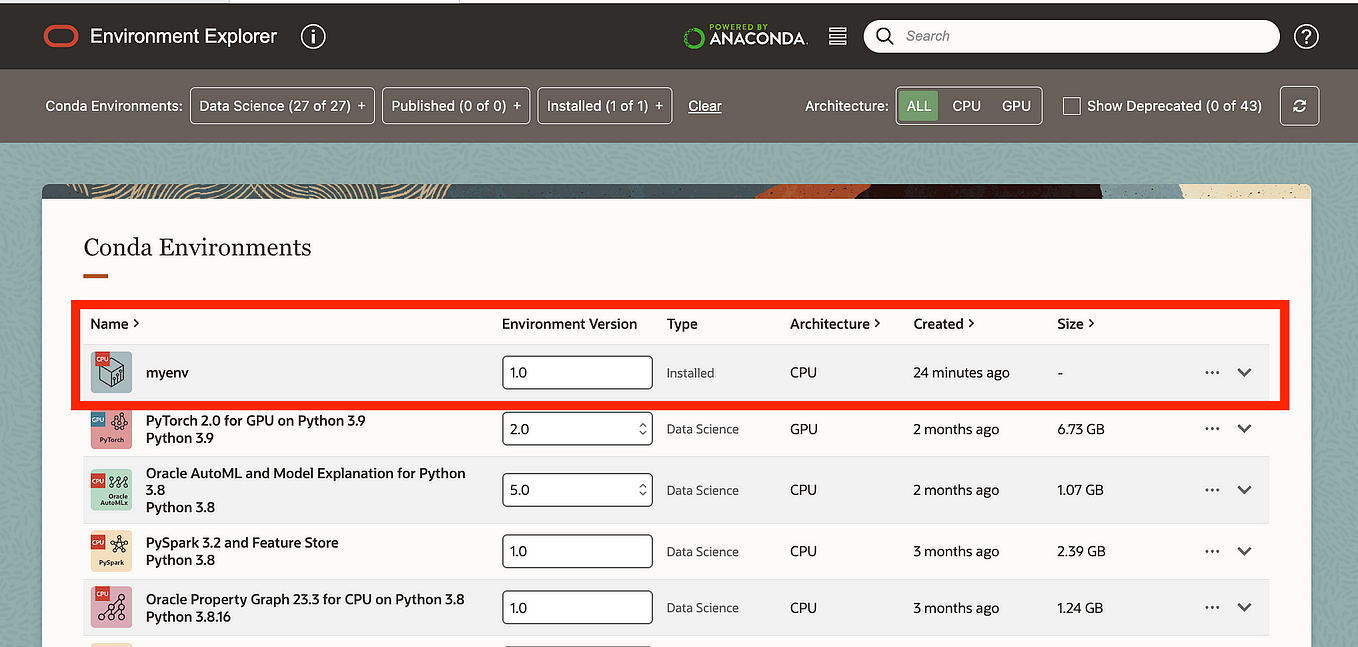Screen dimensions: 1358x647
Task: Click the 24 minutes ago cell
Action: (x=961, y=372)
